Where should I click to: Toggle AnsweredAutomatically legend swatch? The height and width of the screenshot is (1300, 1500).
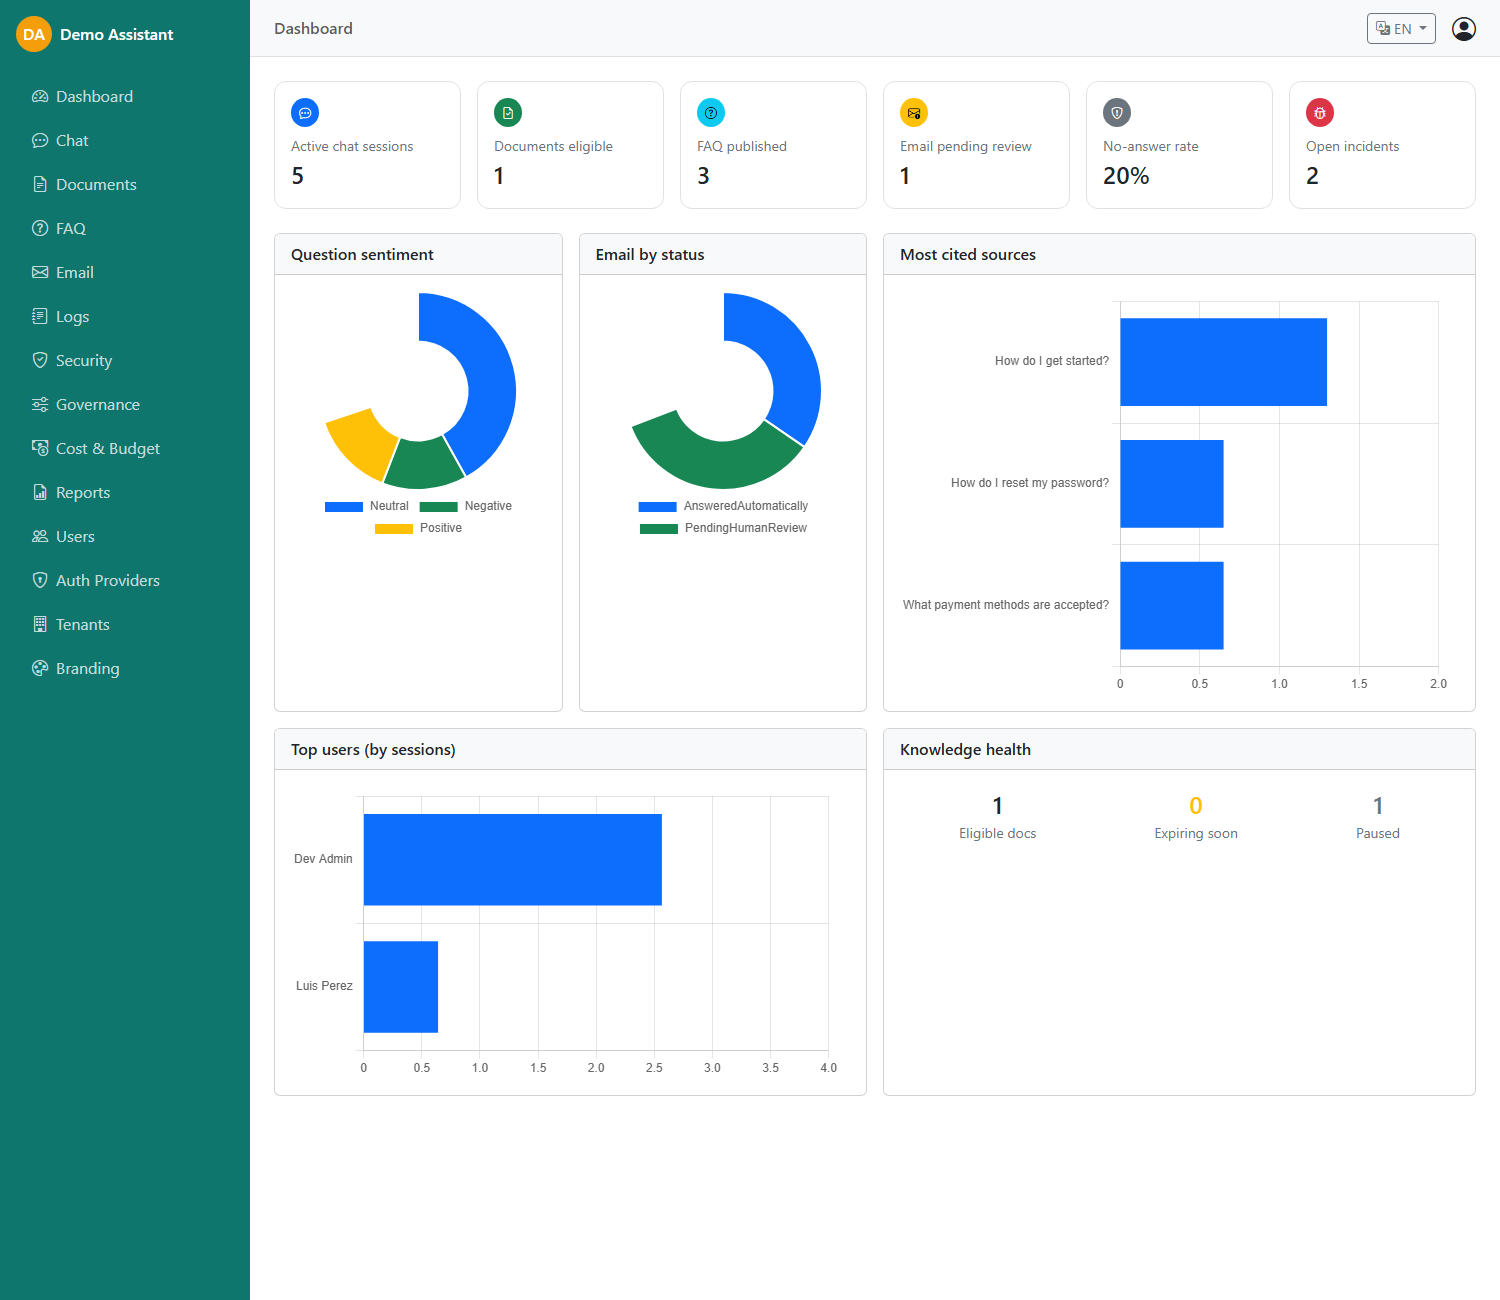click(x=658, y=507)
